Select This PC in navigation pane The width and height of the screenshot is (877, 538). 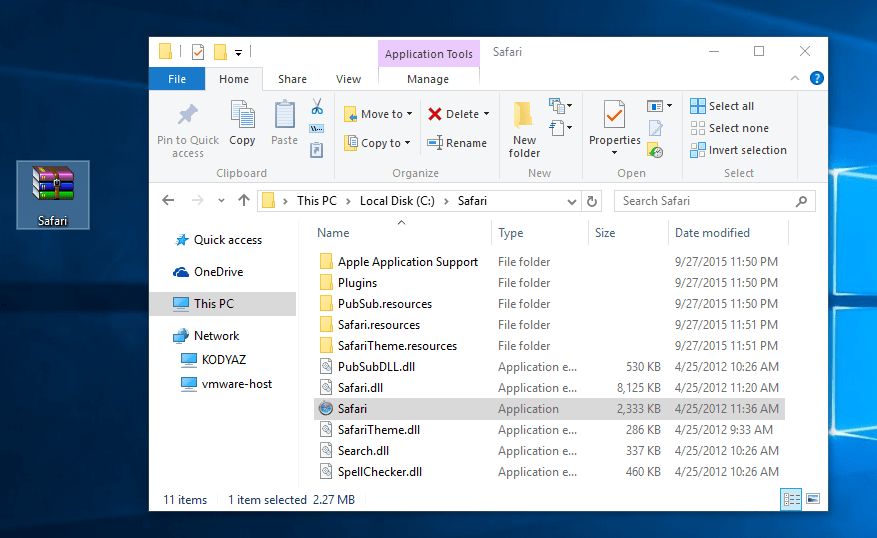click(223, 304)
